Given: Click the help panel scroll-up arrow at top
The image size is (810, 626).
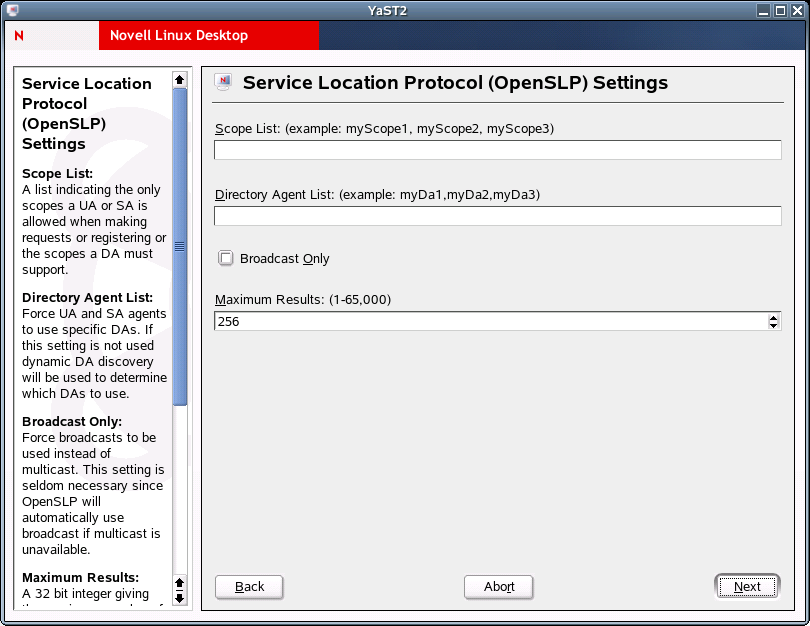Looking at the screenshot, I should 179,80.
